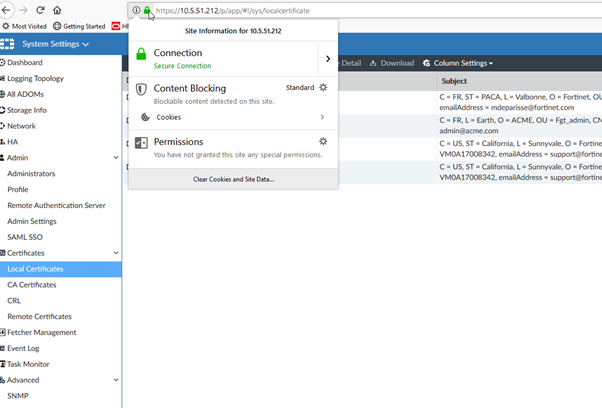602x408 pixels.
Task: Click the browser back arrow button
Action: click(6, 10)
